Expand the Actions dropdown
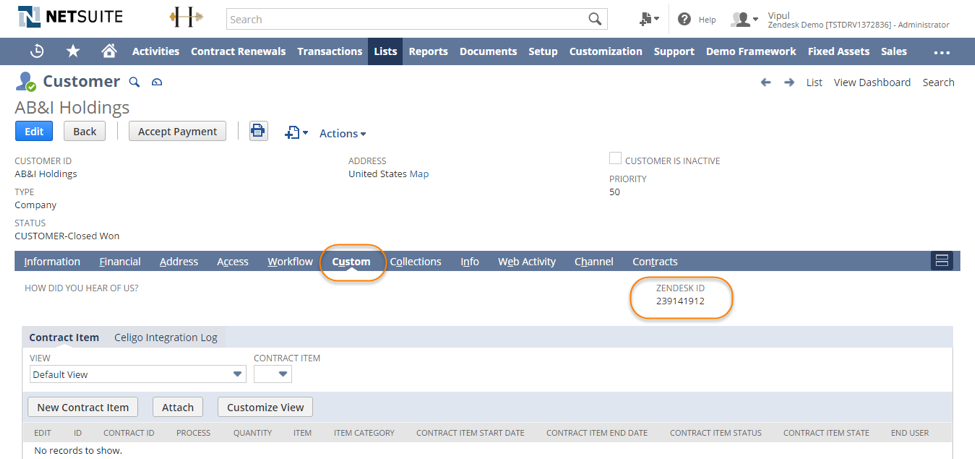Viewport: 975px width, 459px height. [343, 133]
